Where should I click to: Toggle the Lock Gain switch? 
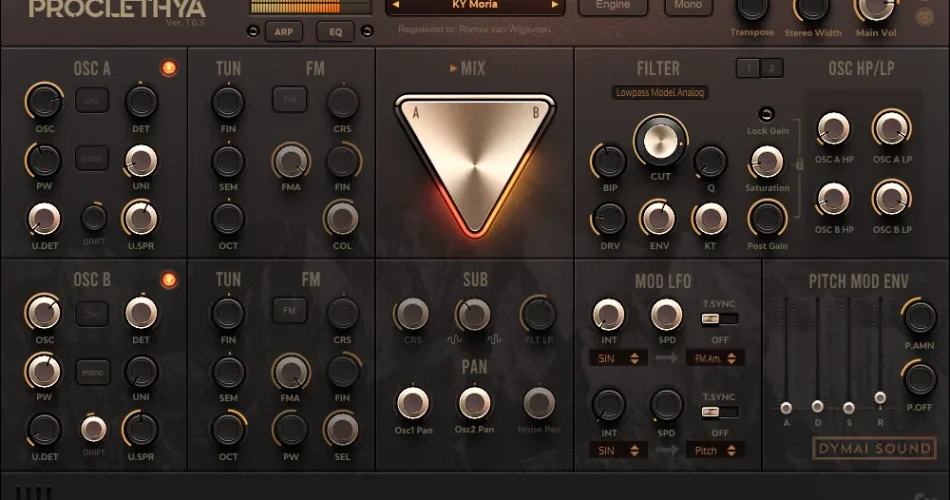766,114
